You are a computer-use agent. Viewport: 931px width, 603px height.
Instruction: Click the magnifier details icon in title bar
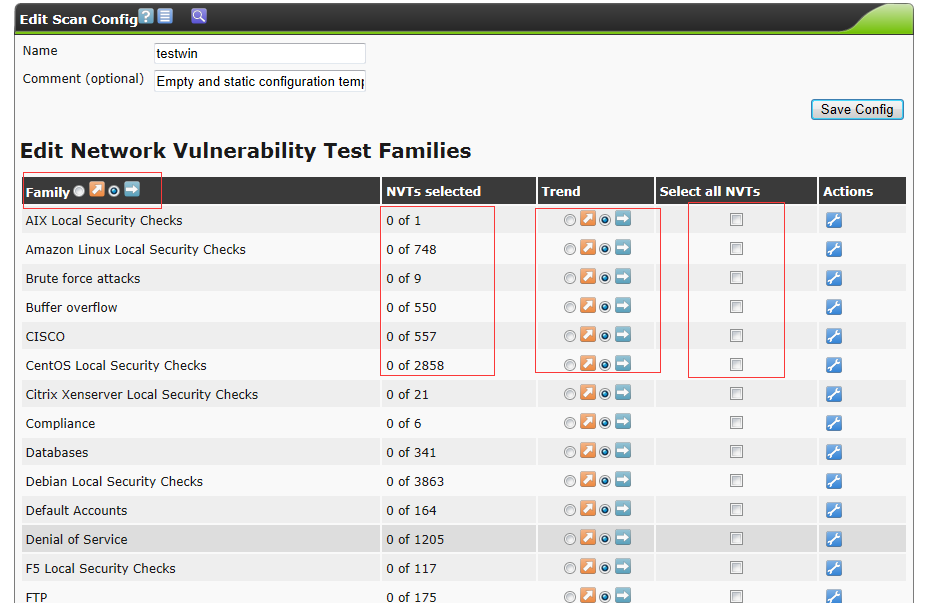pyautogui.click(x=199, y=16)
